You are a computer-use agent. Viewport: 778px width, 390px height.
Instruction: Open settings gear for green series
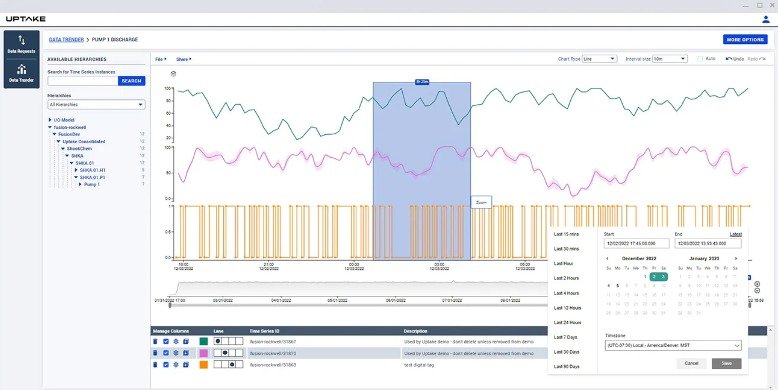[176, 341]
